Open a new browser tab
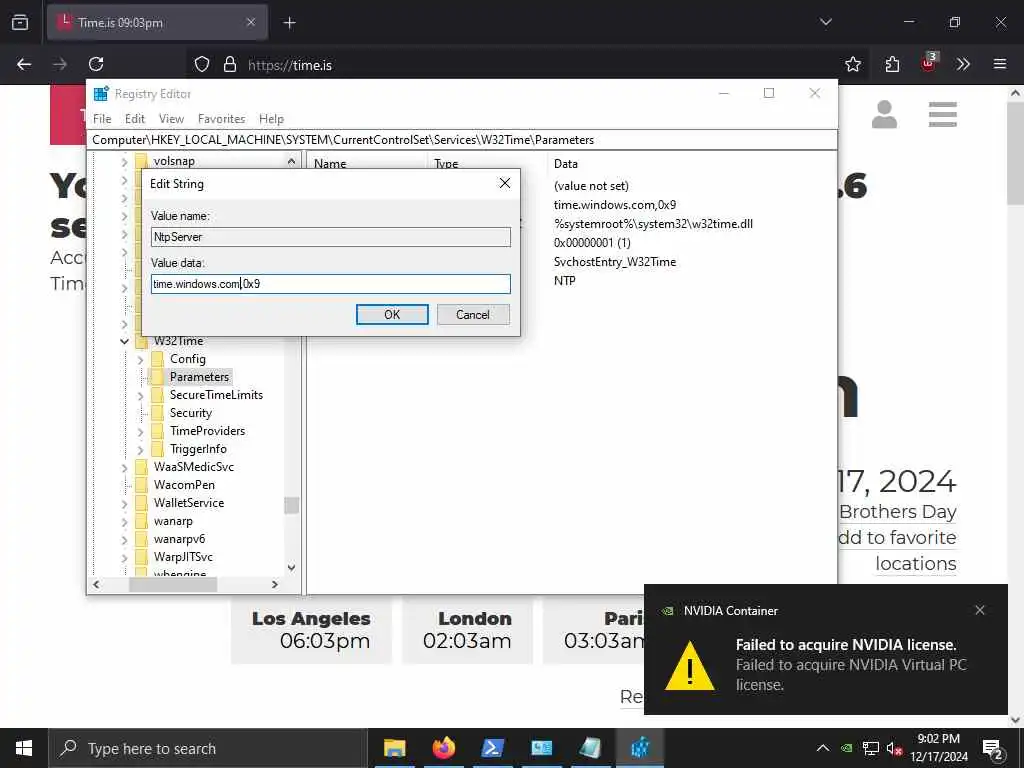The image size is (1024, 768). [x=289, y=23]
